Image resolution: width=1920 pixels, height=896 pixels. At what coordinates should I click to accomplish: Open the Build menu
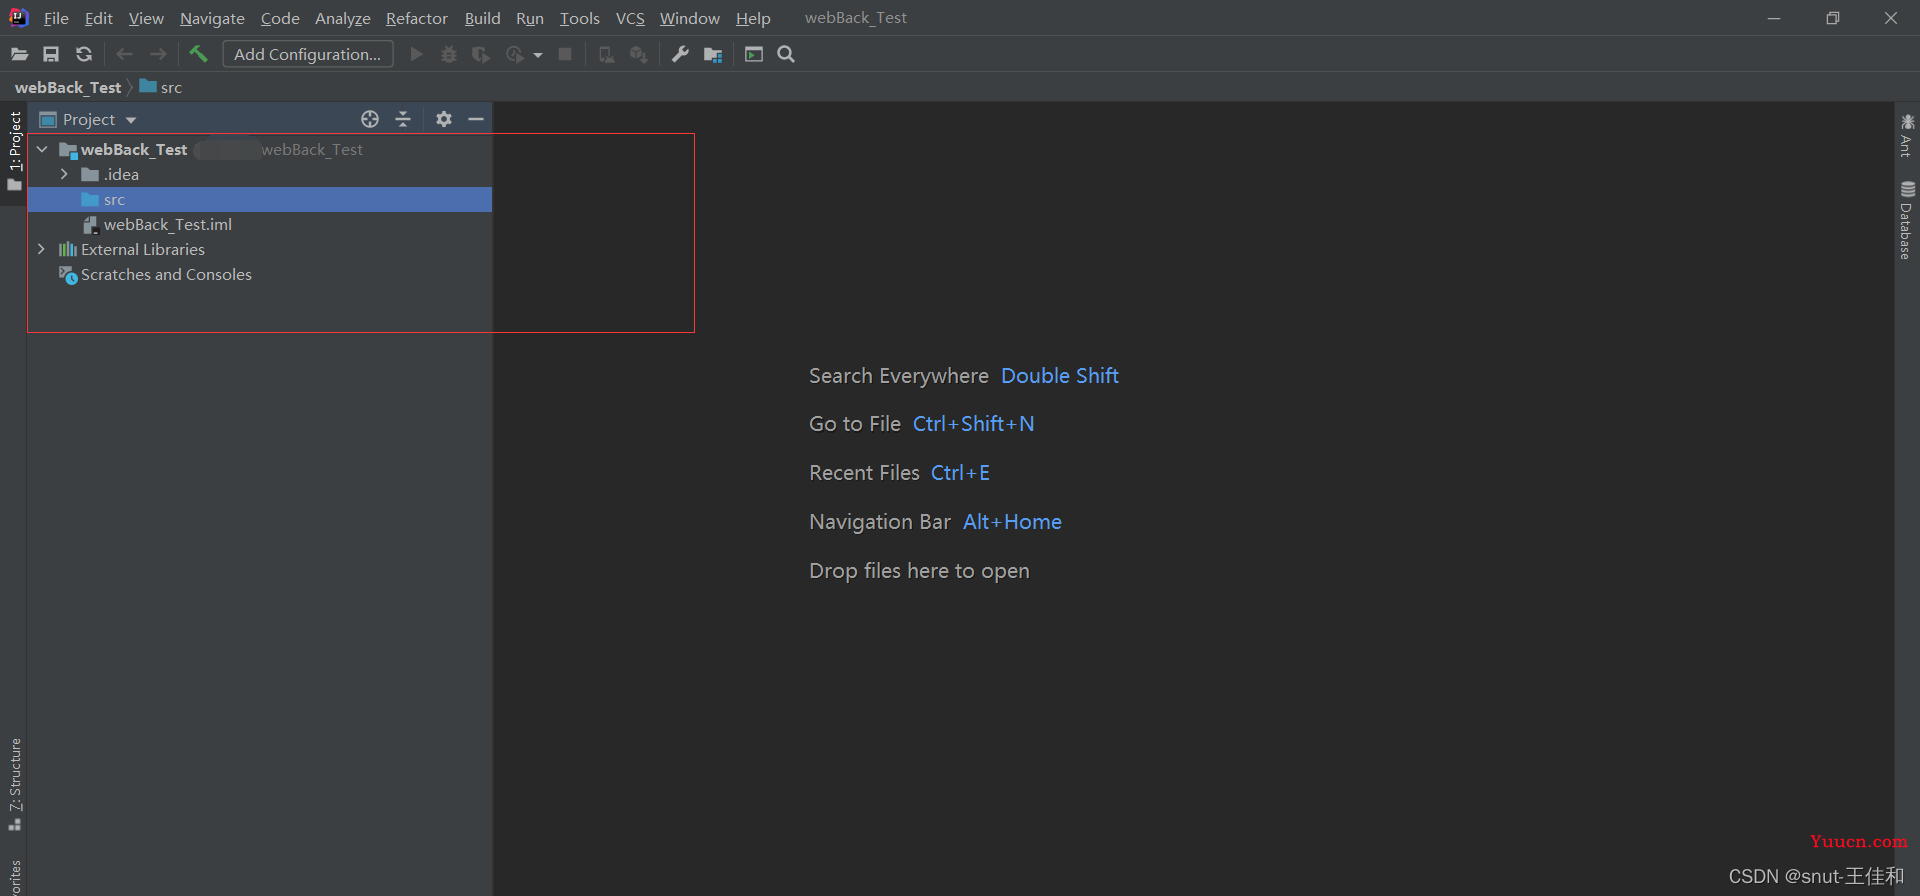[x=482, y=18]
